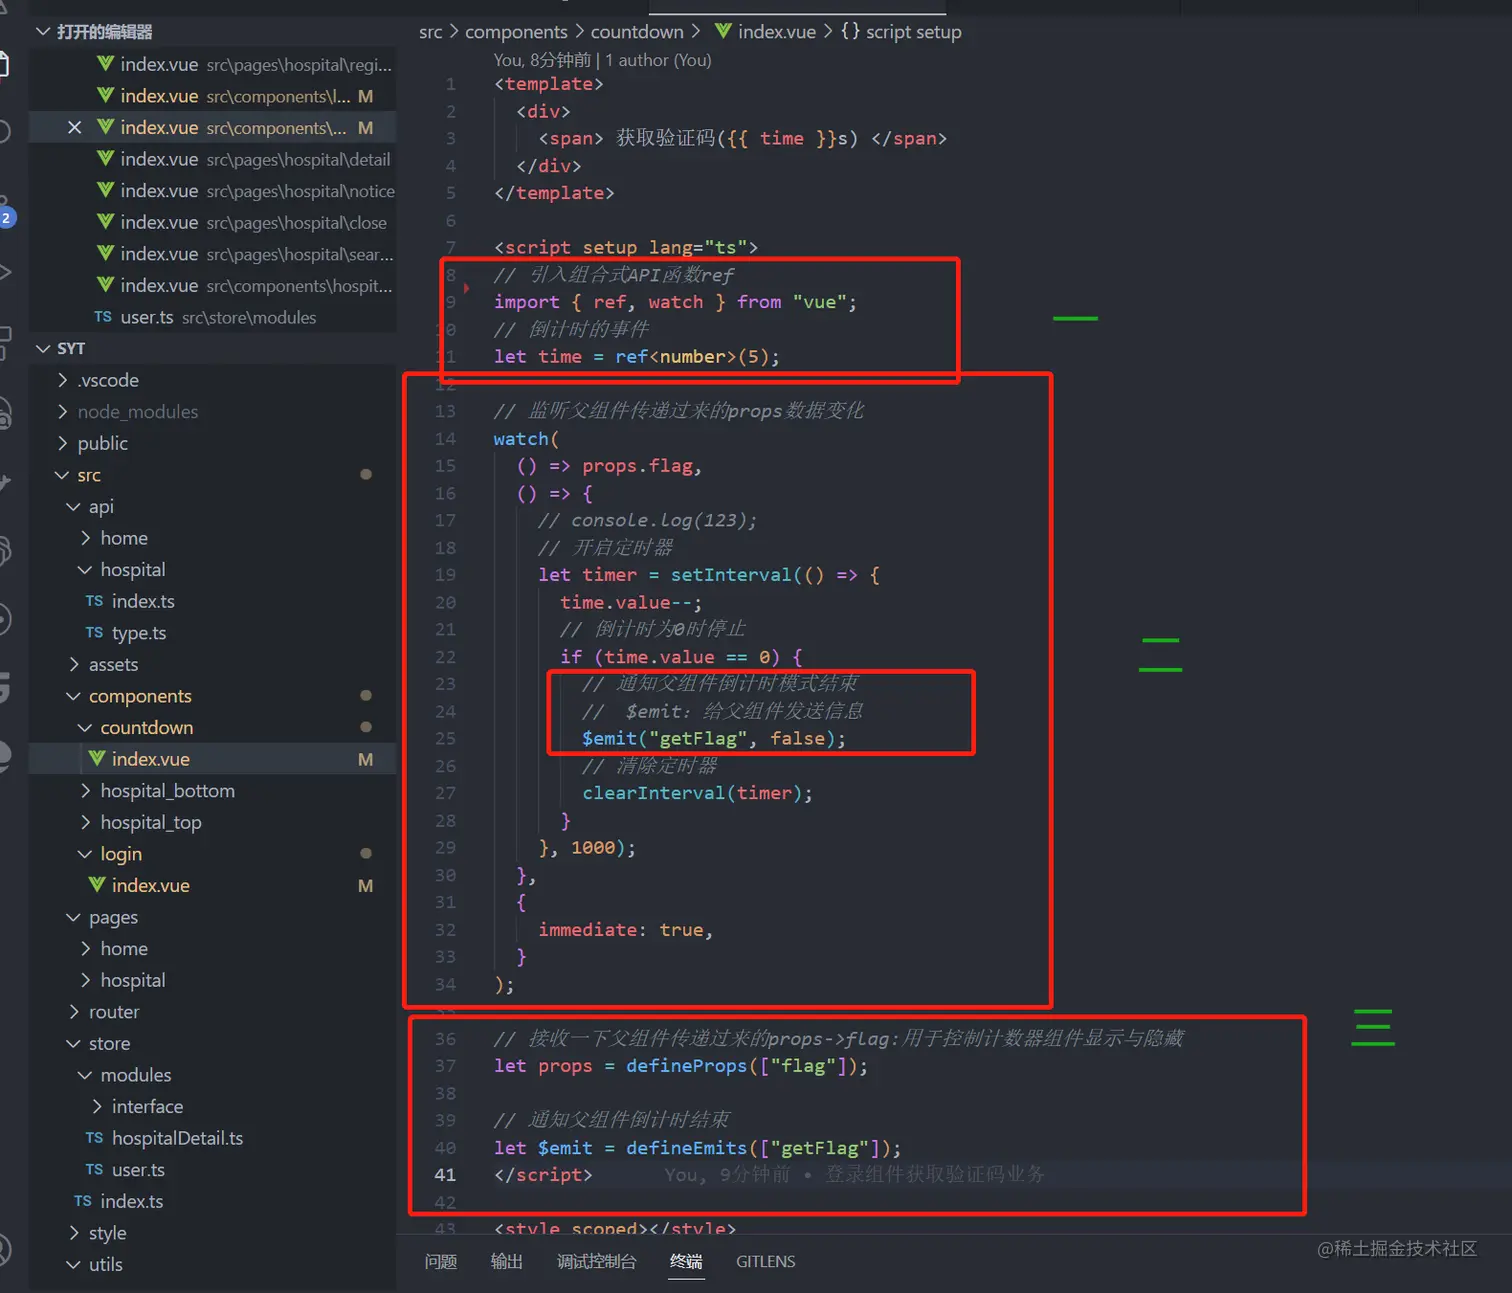
Task: Expand the node_modules folder
Action: click(63, 412)
